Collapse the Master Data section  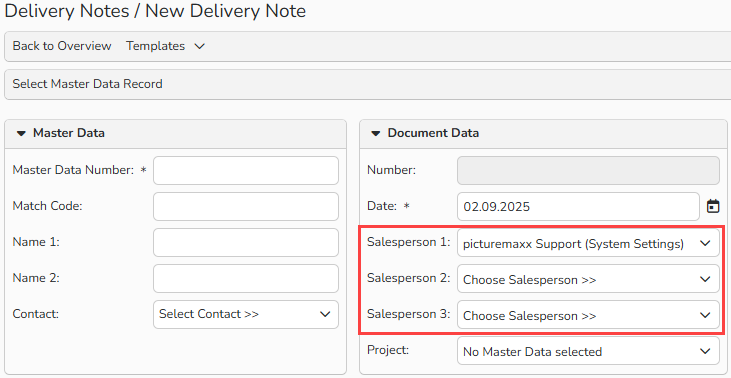pyautogui.click(x=21, y=133)
